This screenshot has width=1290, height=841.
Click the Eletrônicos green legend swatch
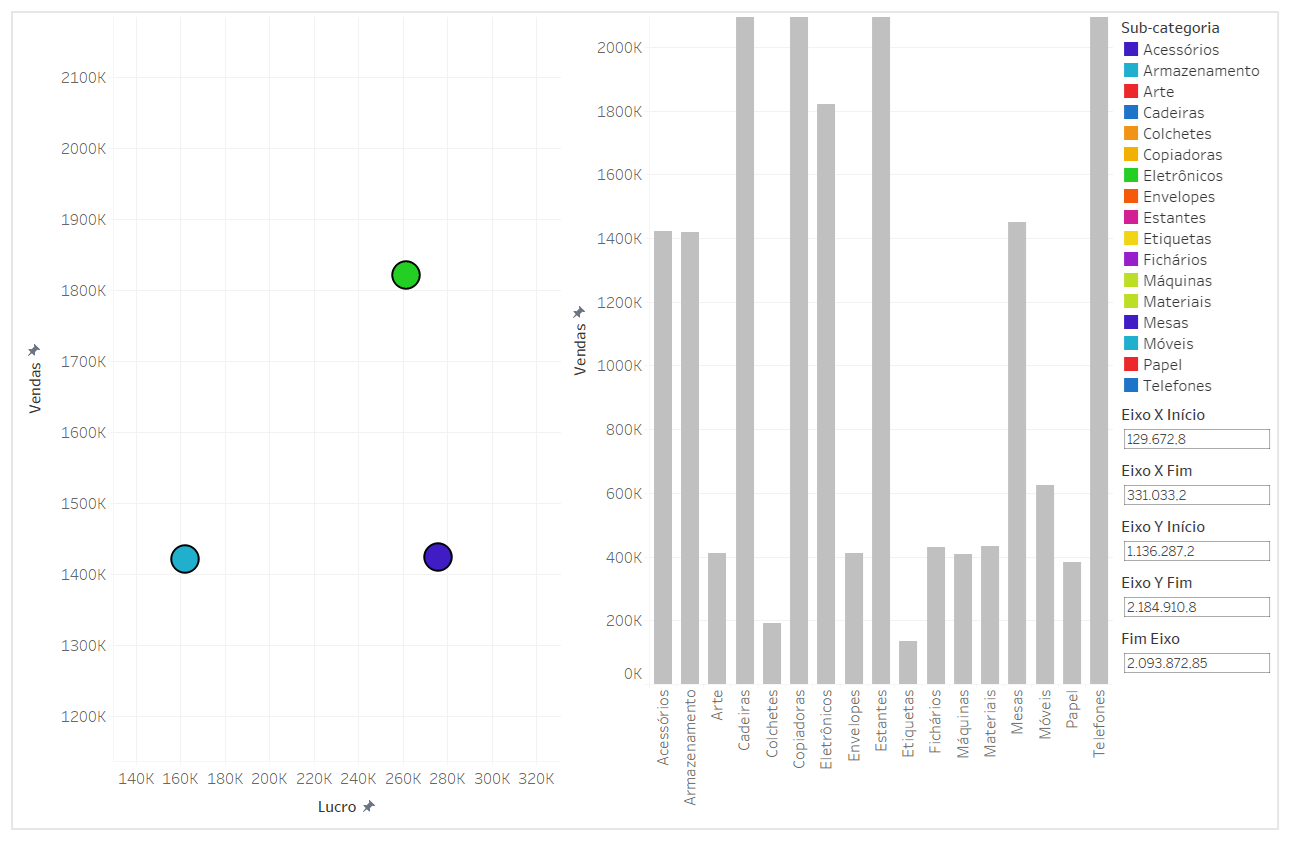pos(1131,176)
